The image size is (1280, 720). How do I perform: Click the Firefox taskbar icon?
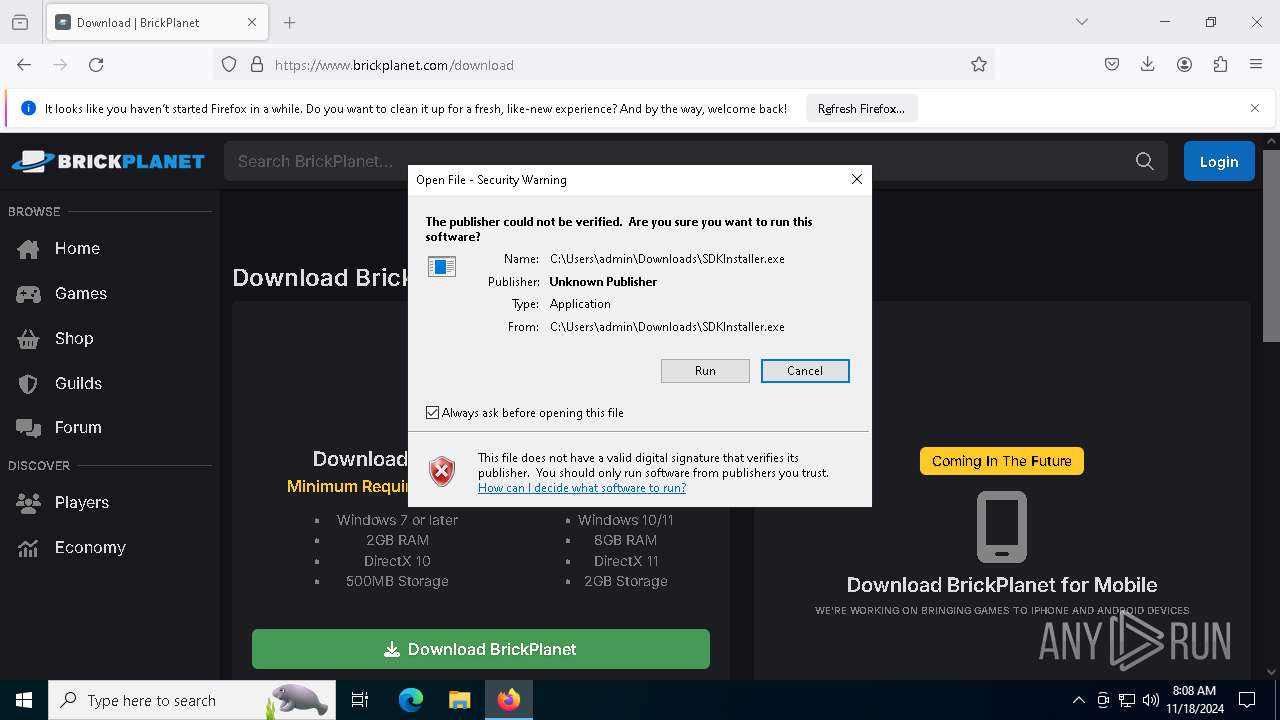(x=509, y=700)
